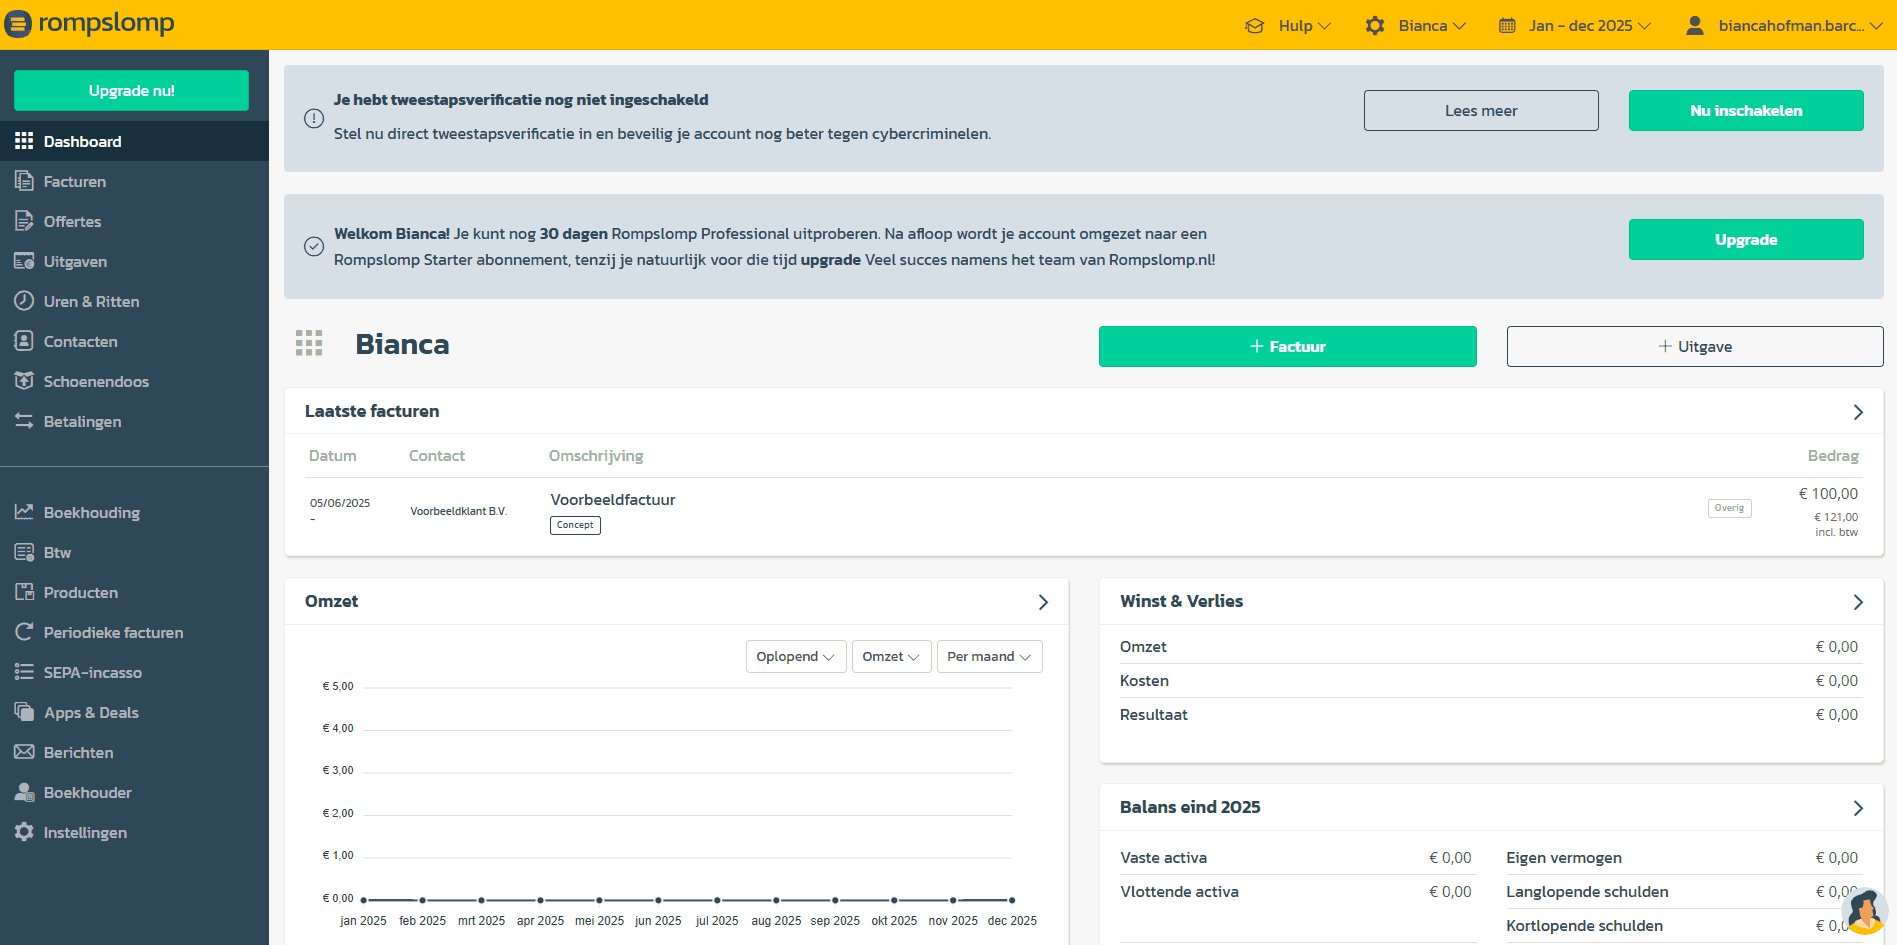Expand Winst & Verlies with chevron

[1858, 602]
